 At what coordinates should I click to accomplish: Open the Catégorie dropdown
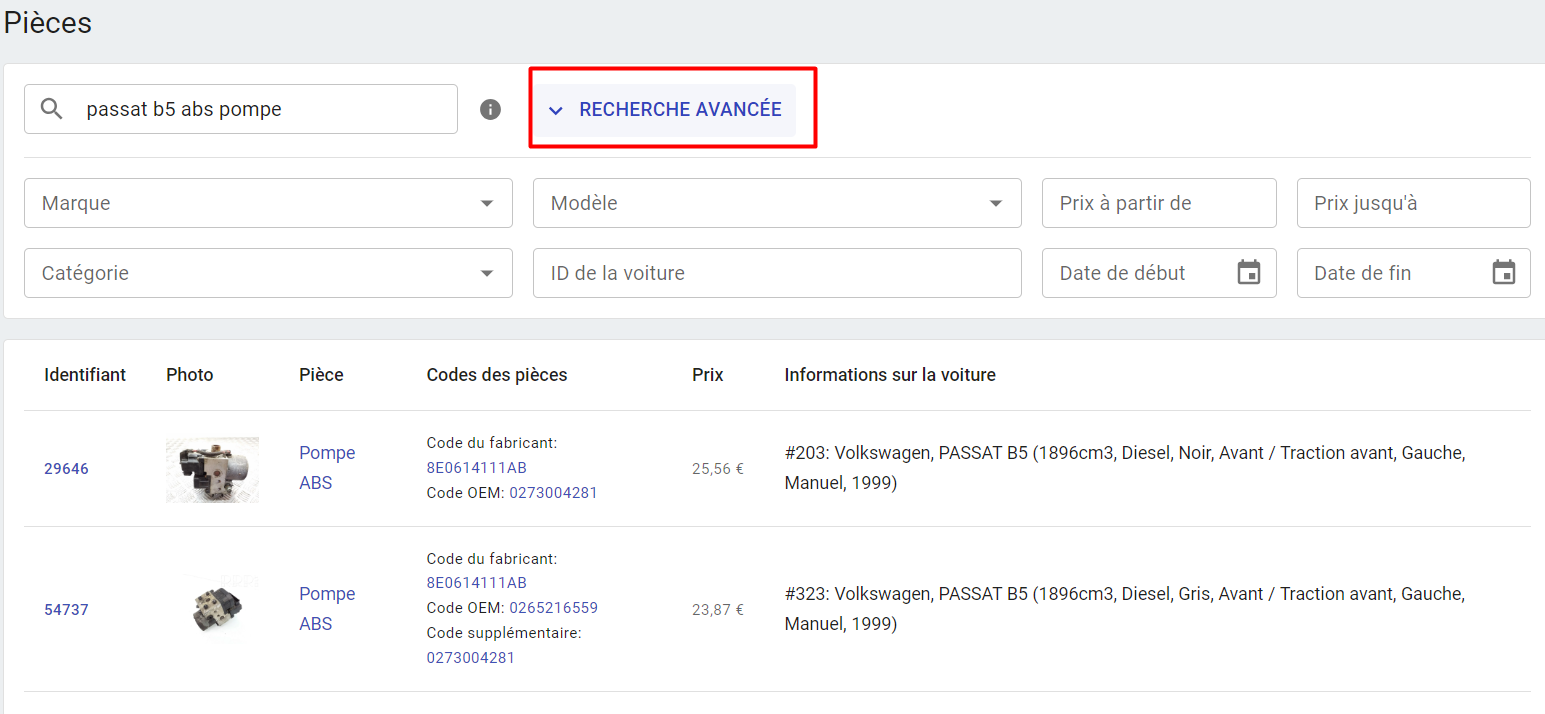[x=268, y=273]
